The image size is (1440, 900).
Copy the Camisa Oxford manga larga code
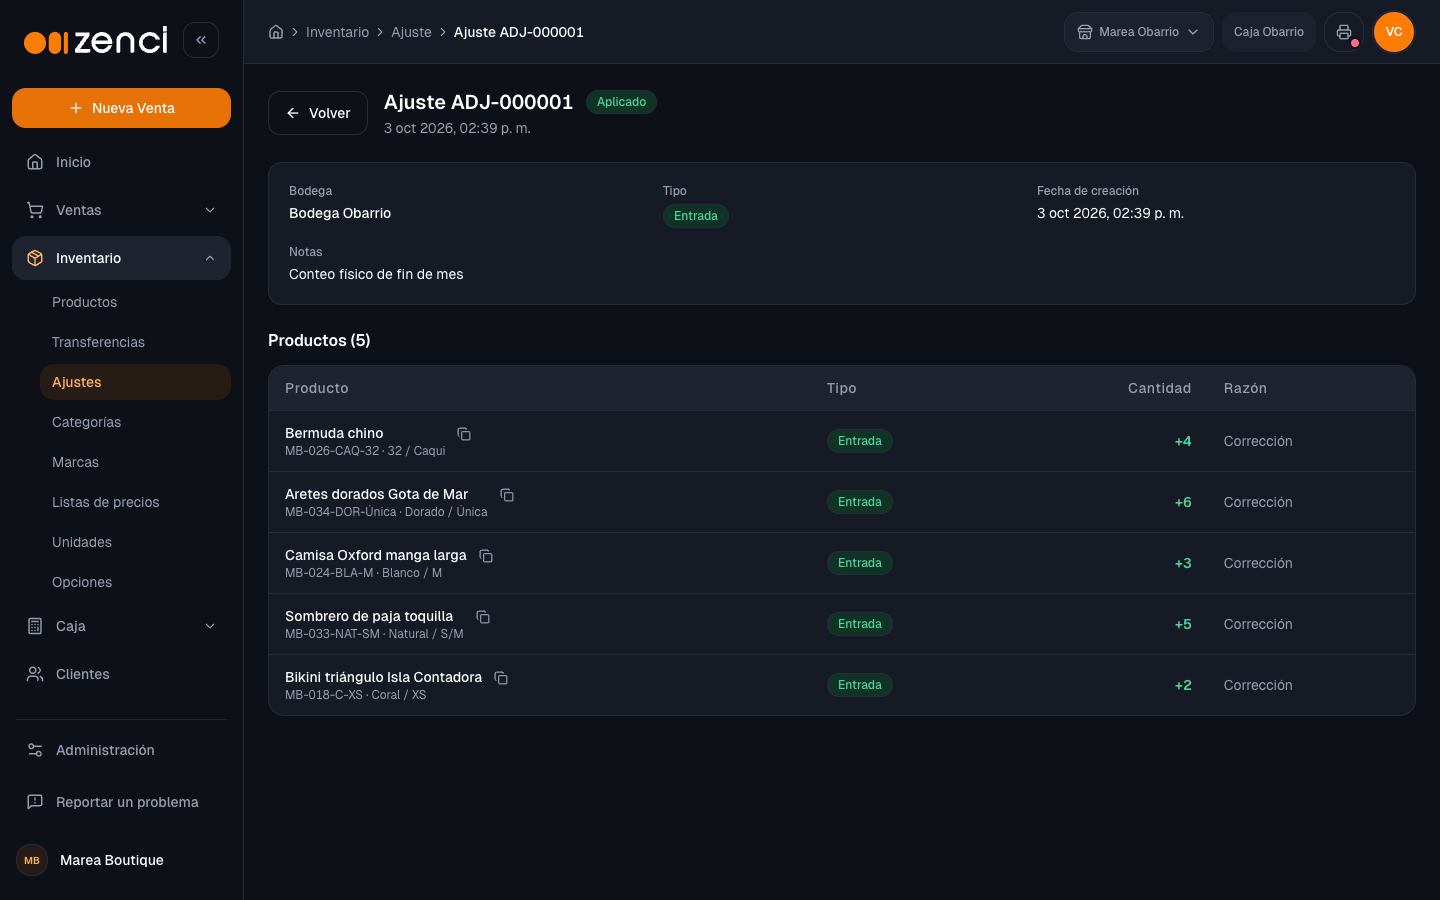[x=486, y=556]
